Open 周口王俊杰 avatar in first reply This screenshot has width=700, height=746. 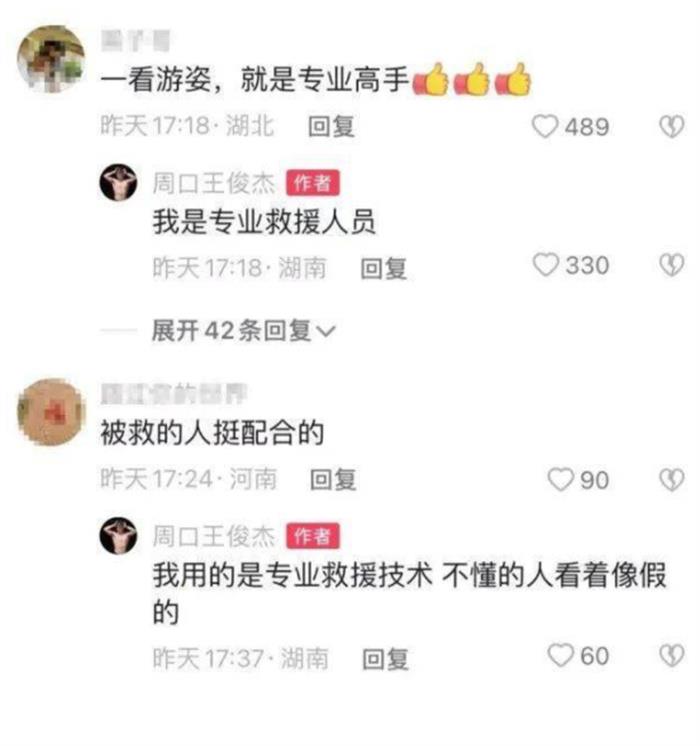tap(118, 183)
